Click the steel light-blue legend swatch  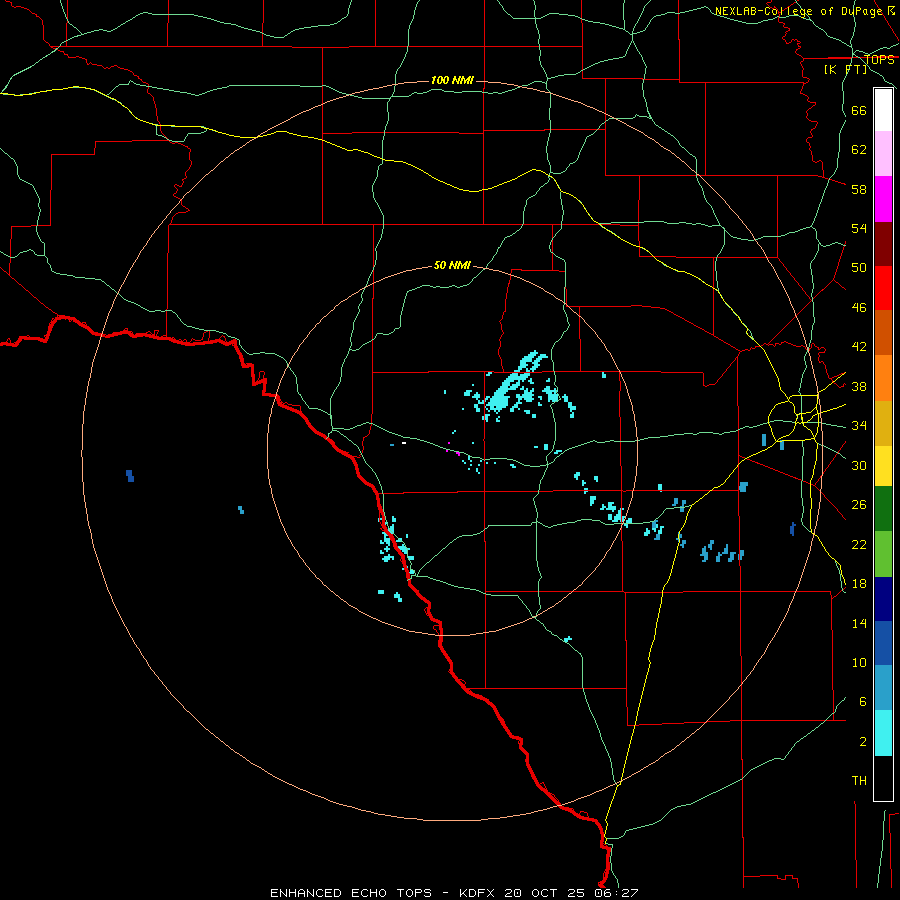click(883, 688)
